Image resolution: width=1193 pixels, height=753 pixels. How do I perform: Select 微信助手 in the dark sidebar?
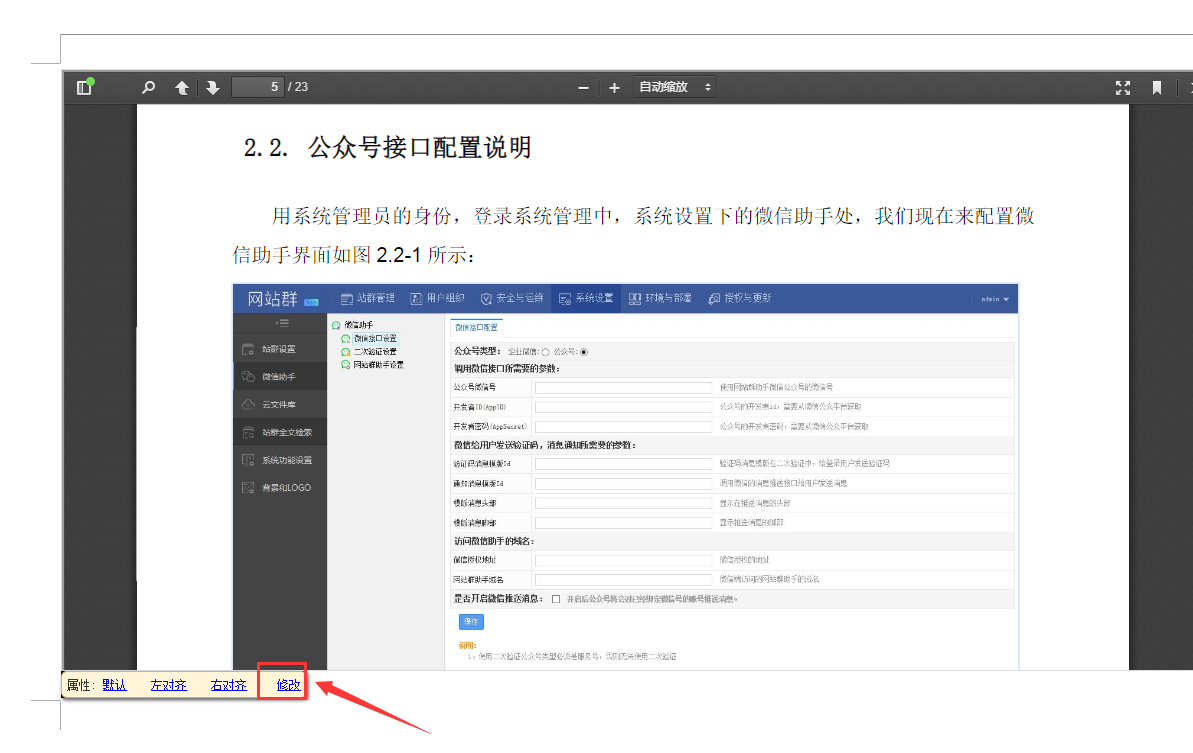coord(280,376)
